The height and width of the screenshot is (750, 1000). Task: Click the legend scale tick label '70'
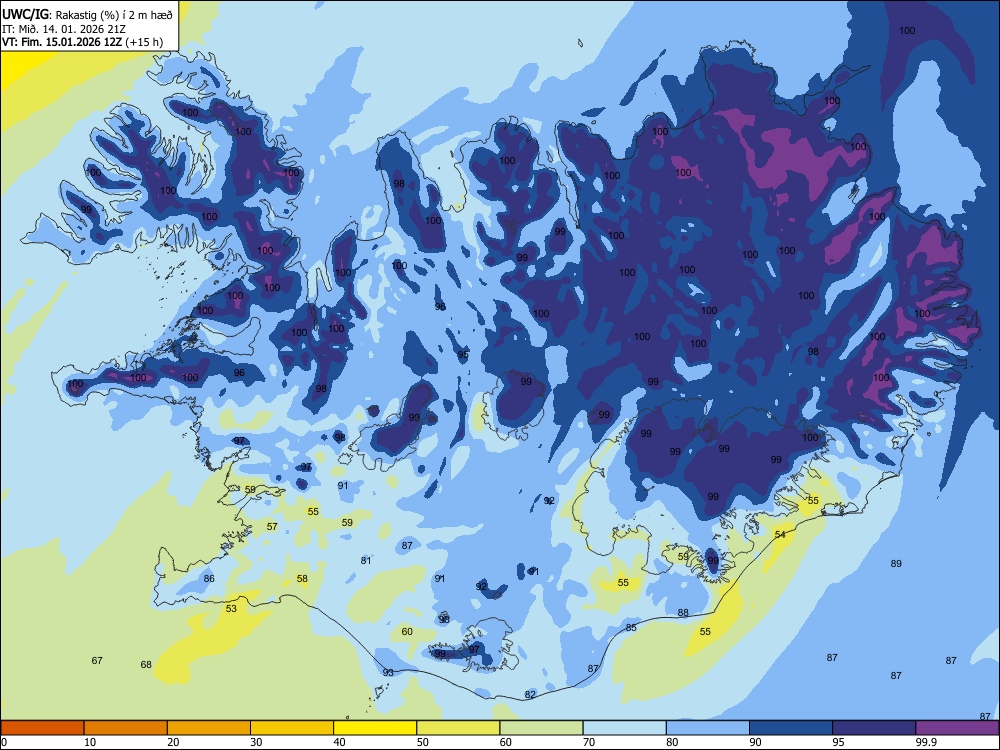(589, 742)
